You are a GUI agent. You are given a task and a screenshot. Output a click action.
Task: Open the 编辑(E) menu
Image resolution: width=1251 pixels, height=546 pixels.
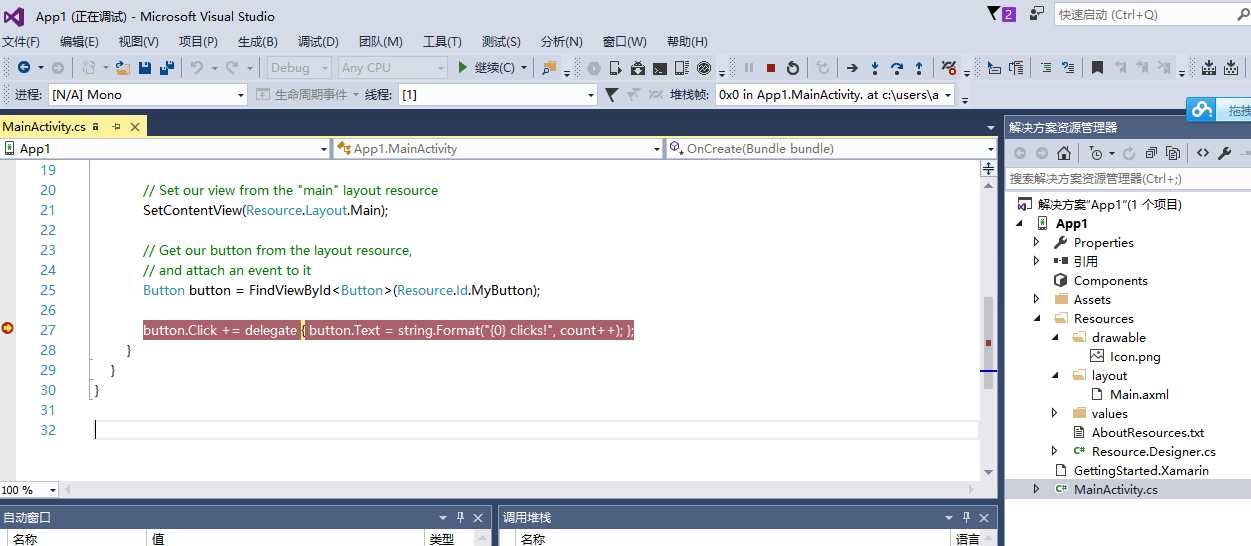(79, 41)
